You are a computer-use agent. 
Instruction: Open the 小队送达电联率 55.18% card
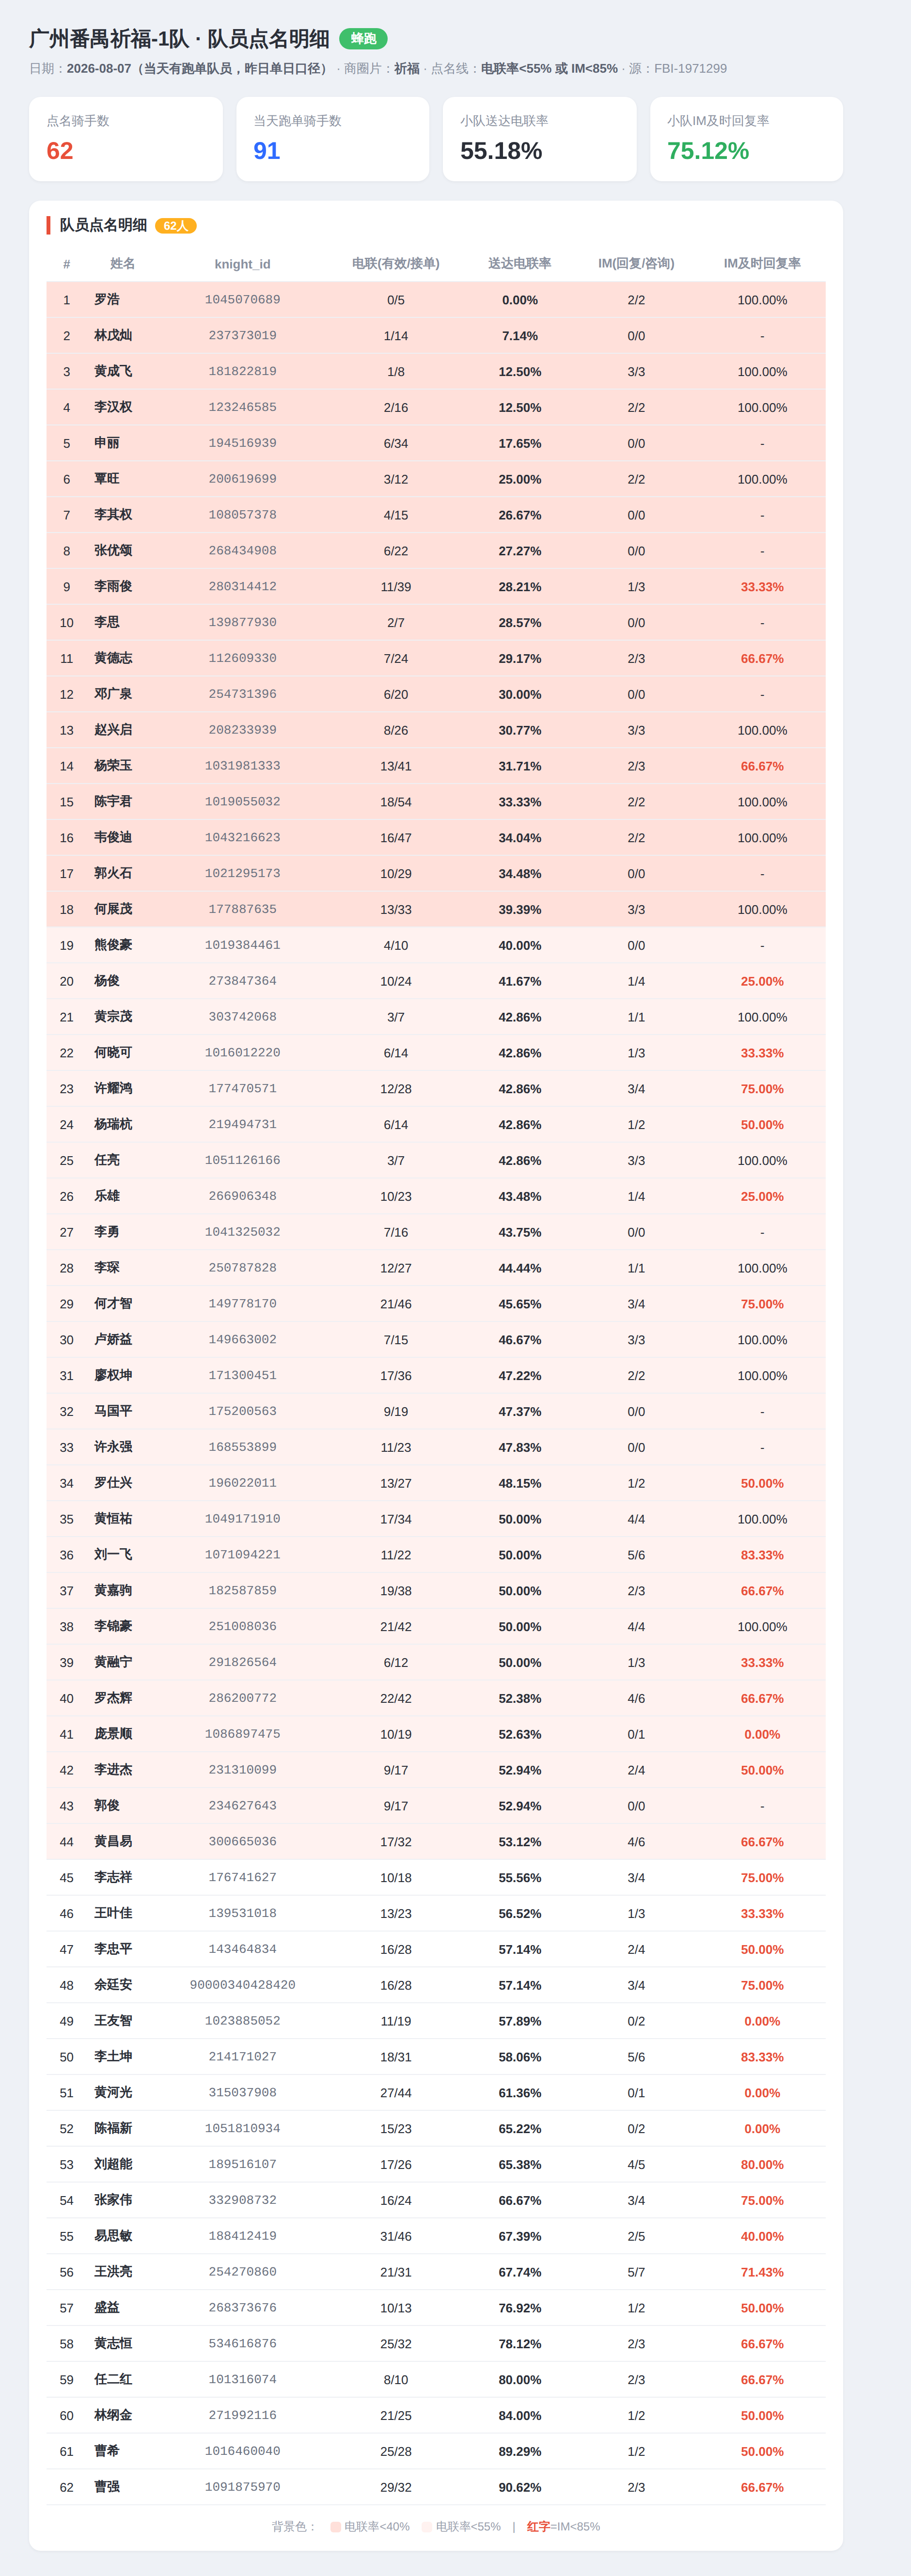540,139
